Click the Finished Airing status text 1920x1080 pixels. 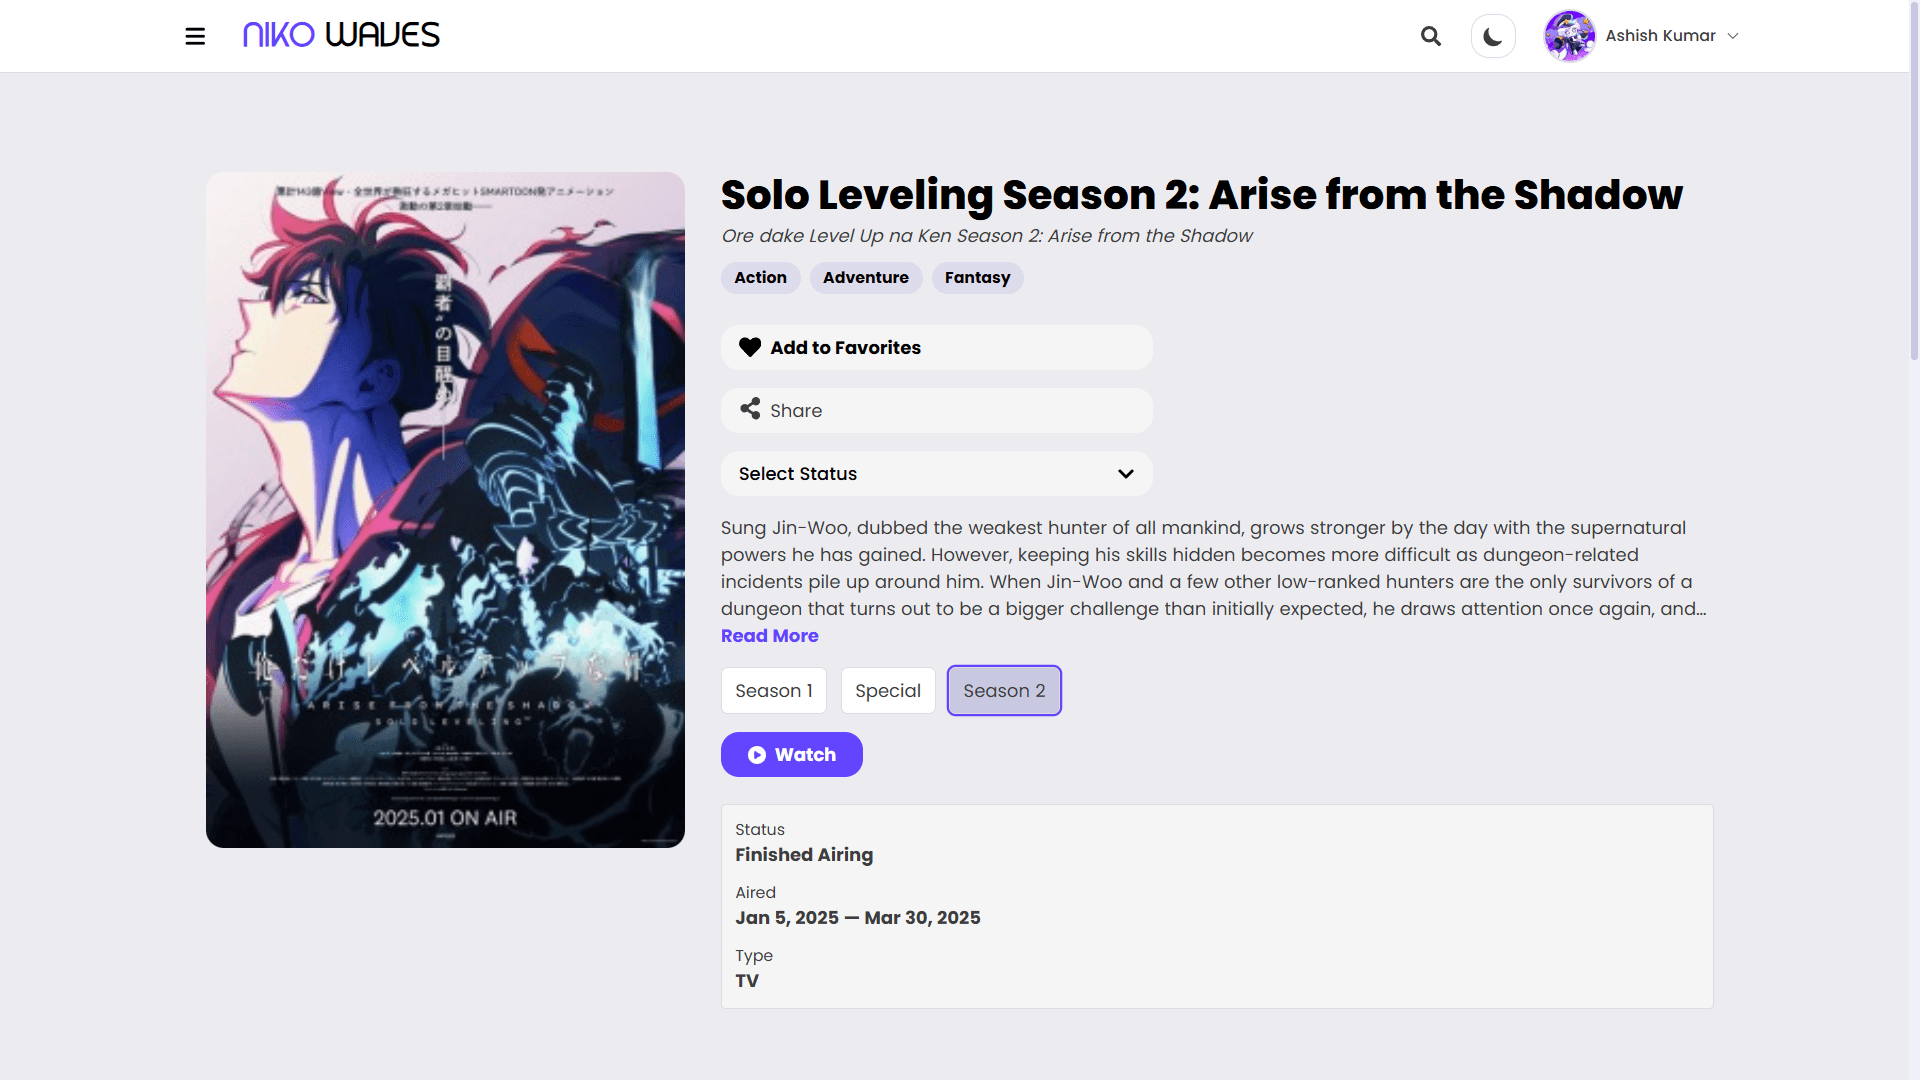click(x=804, y=855)
